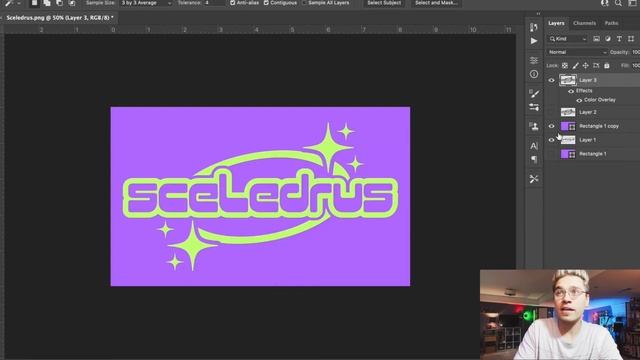Open the History panel icon in the dock
This screenshot has height=360, width=640.
[x=533, y=27]
